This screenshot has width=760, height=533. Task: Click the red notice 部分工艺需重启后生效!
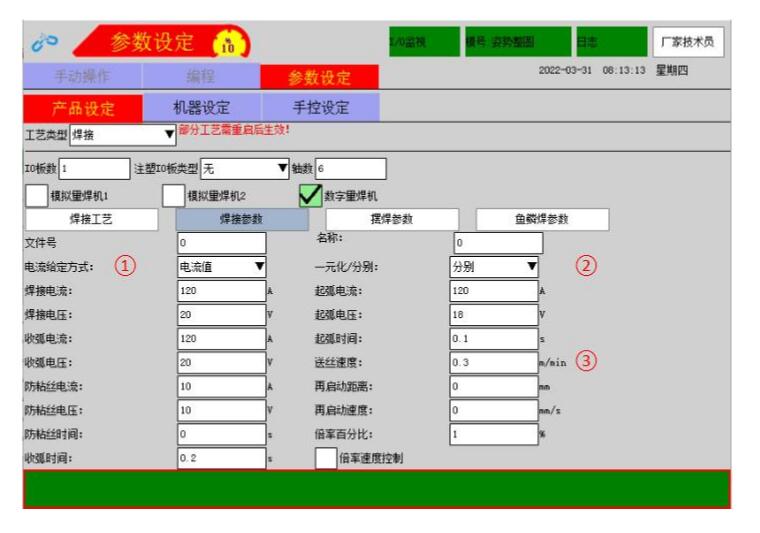tap(234, 130)
